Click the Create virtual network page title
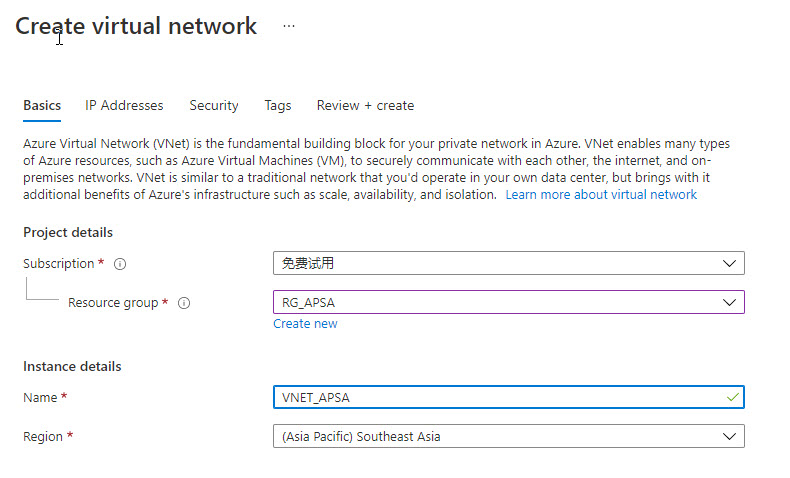This screenshot has width=790, height=478. 136,26
